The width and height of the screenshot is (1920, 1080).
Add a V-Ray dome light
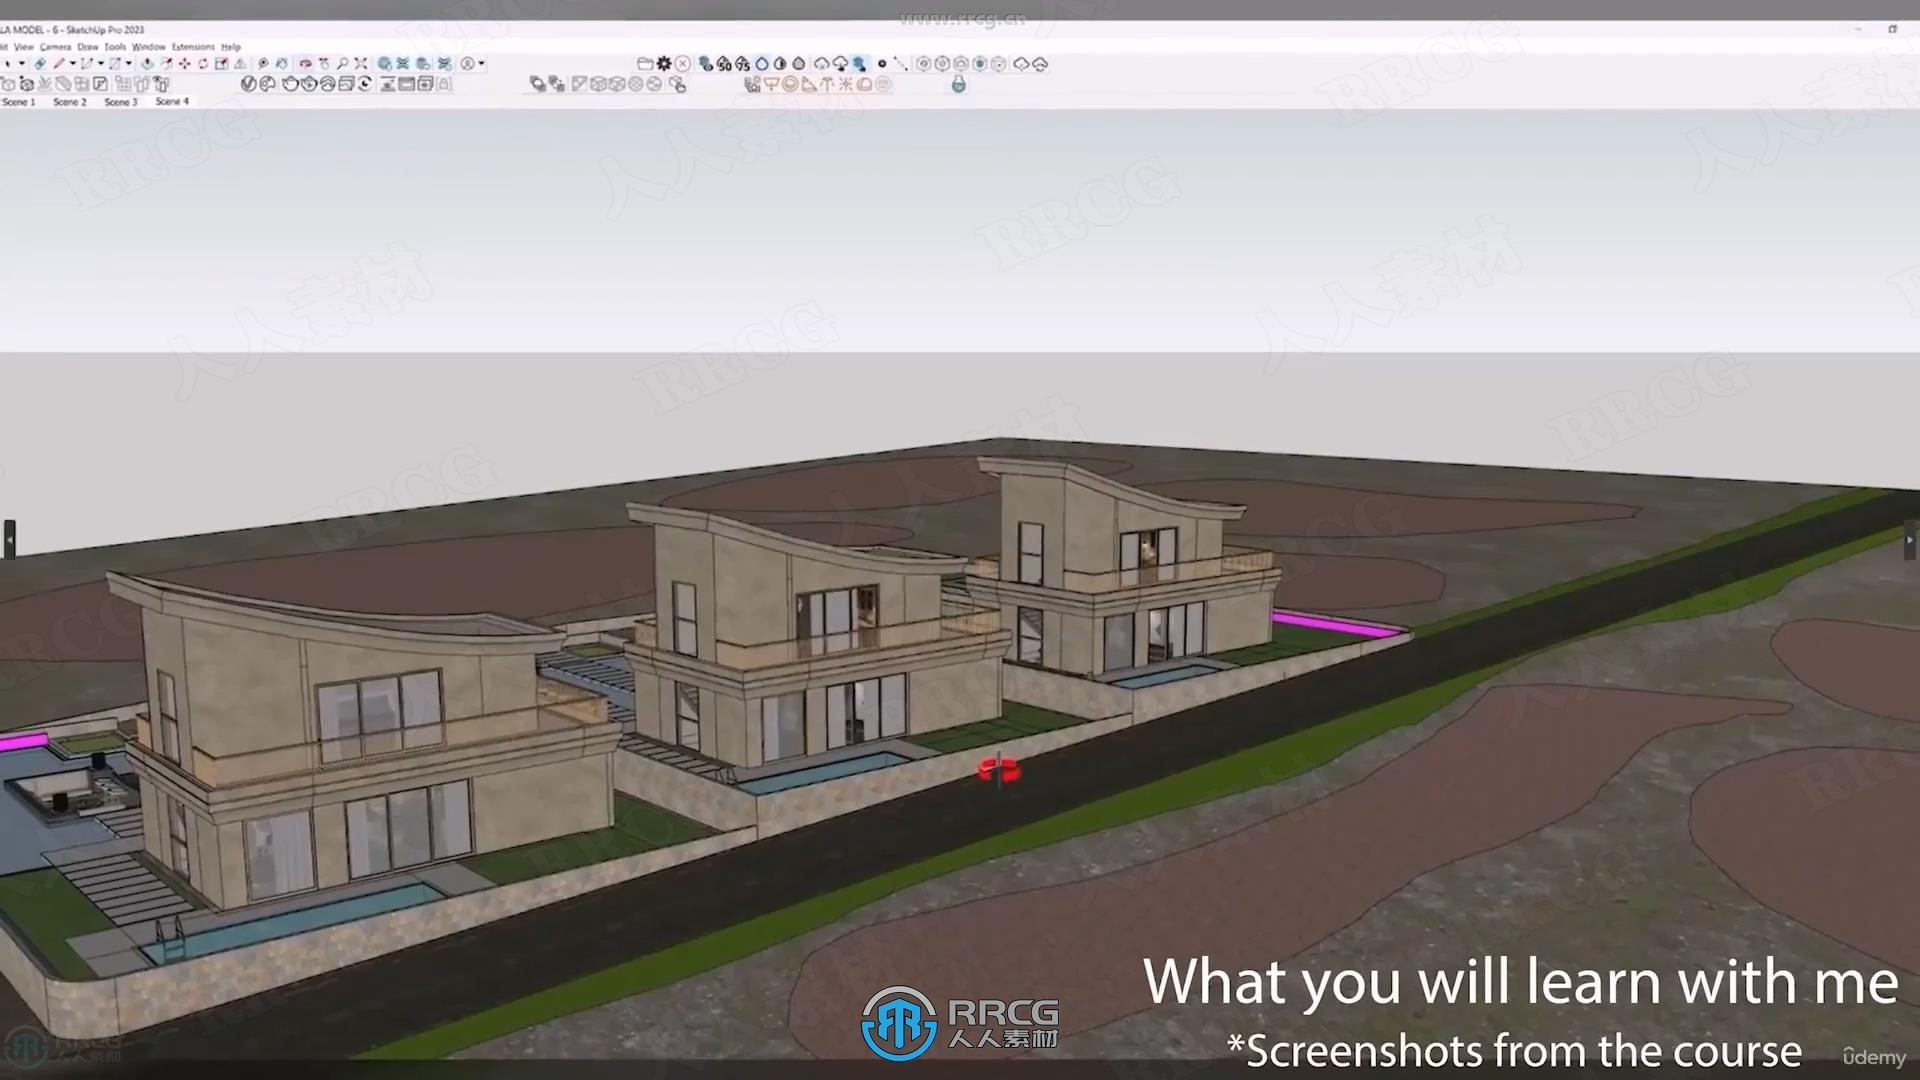864,84
